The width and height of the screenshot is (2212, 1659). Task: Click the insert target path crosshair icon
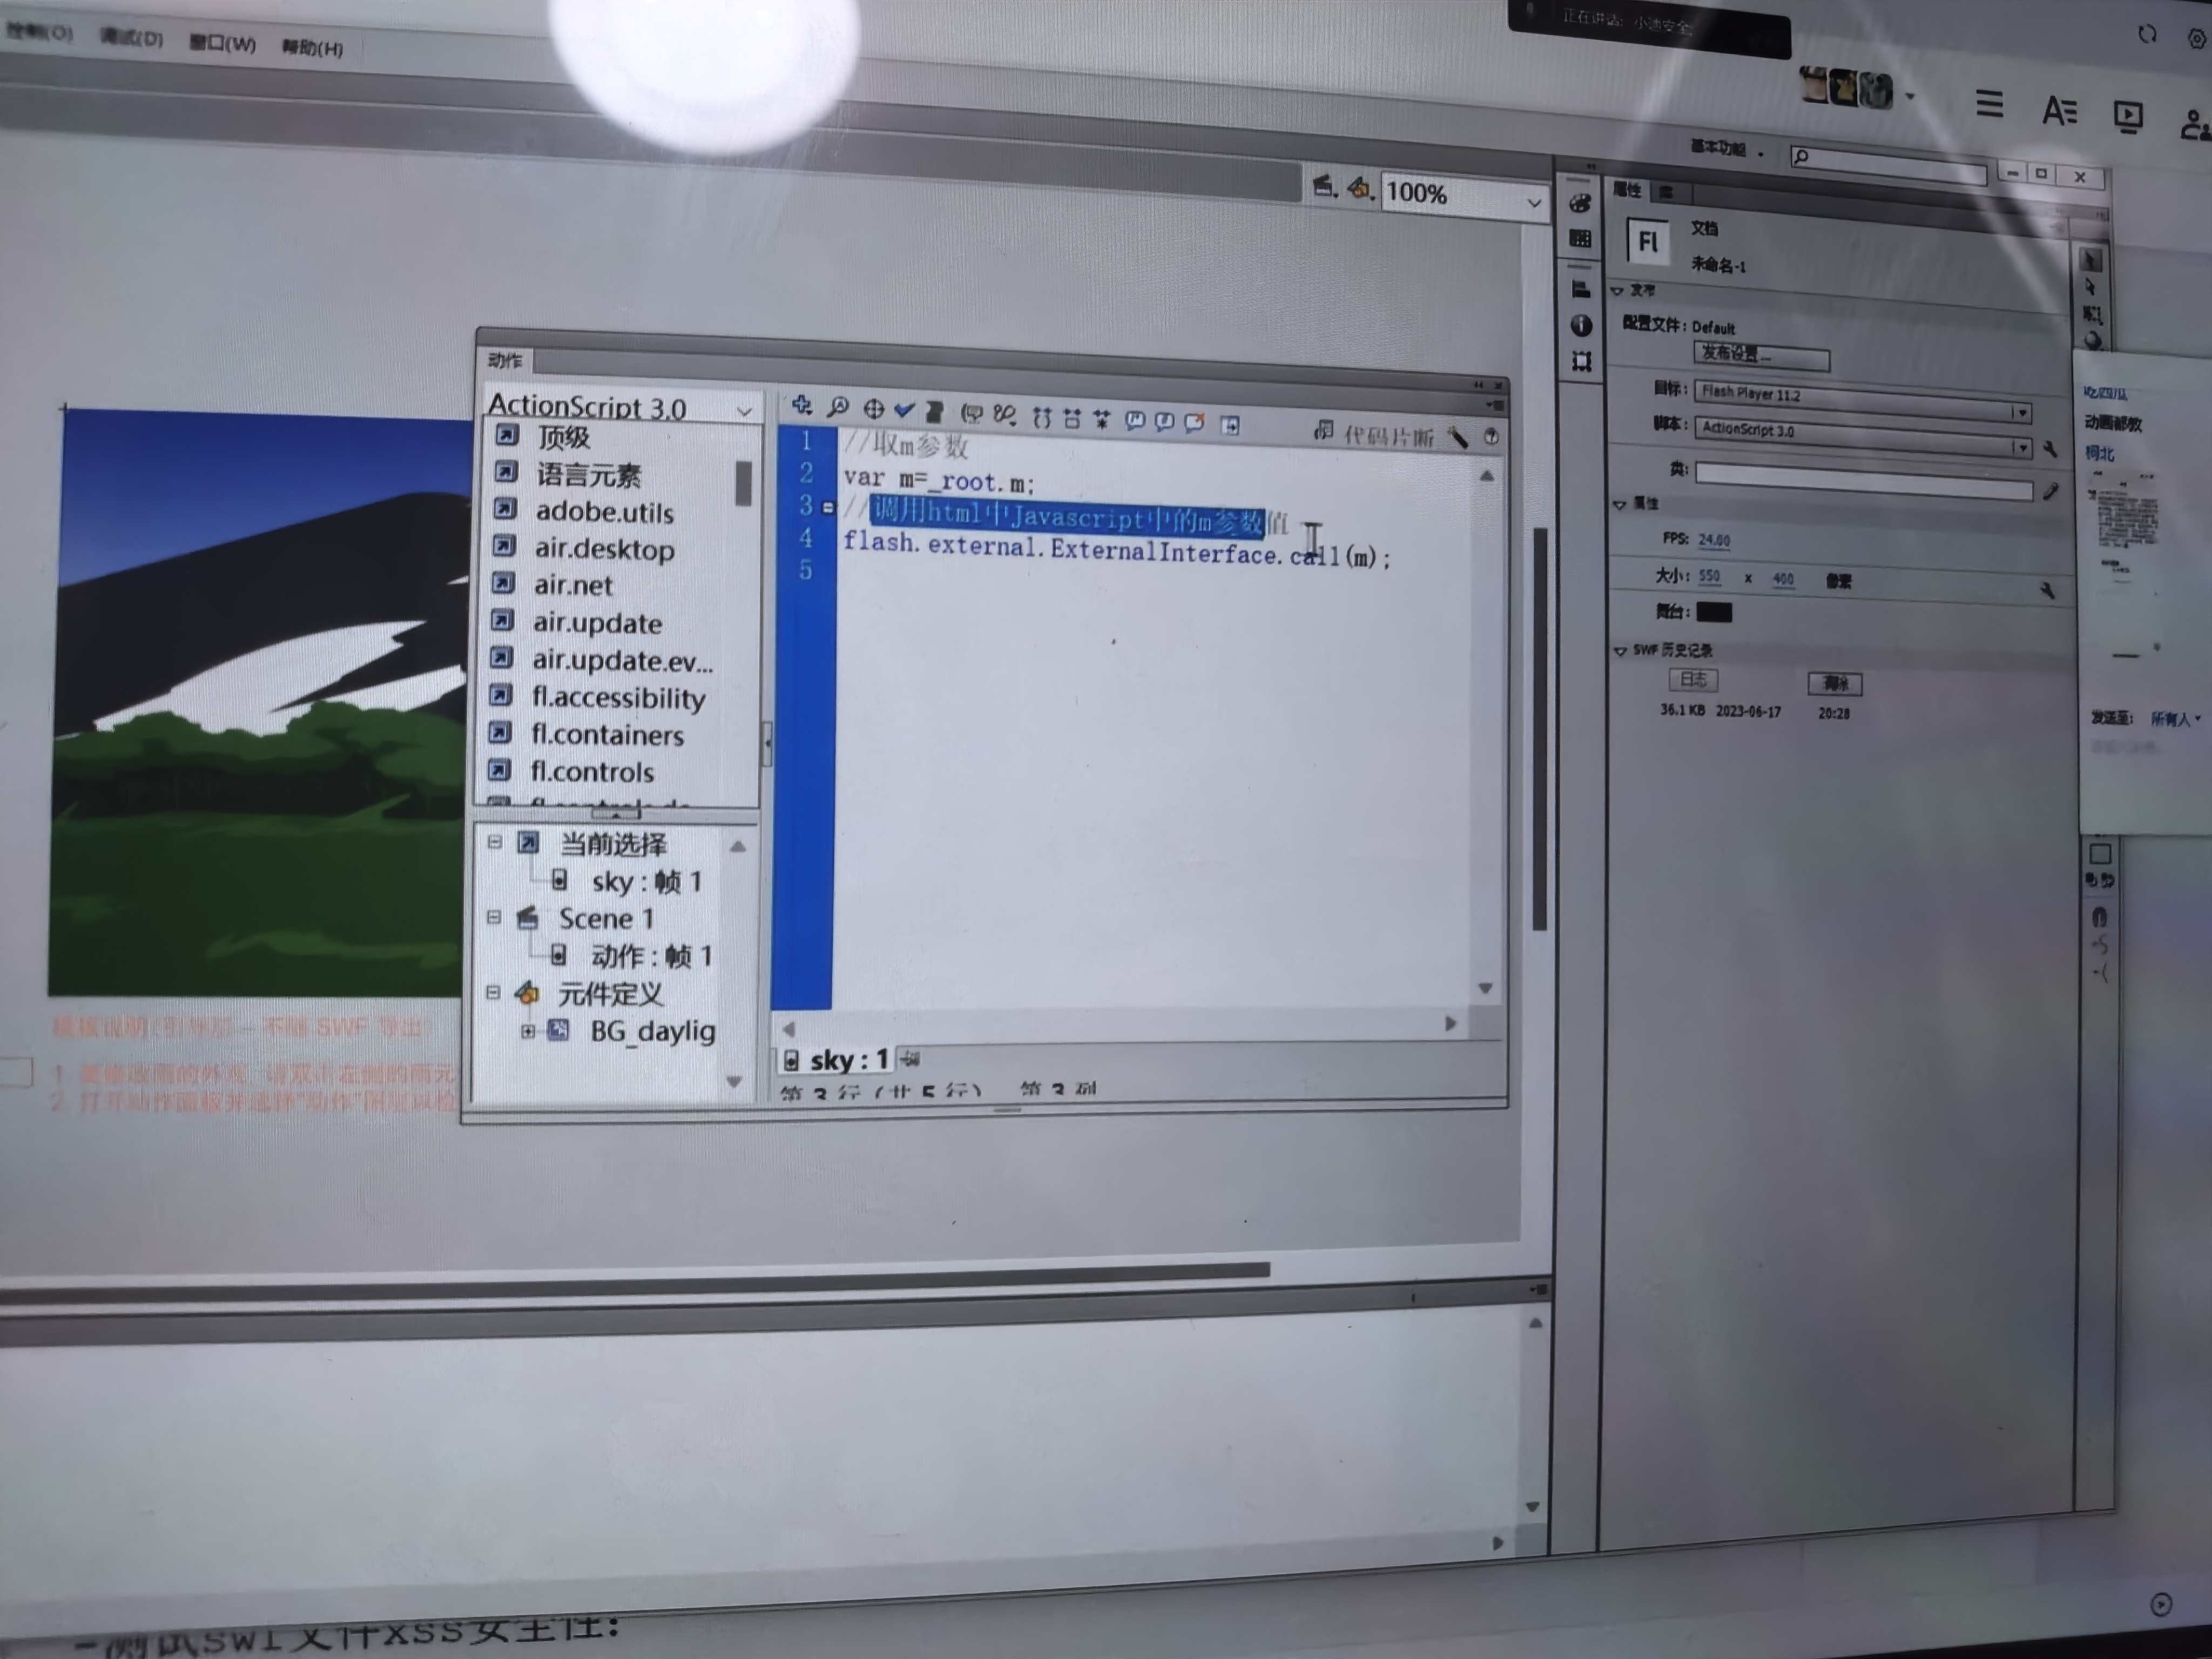873,408
